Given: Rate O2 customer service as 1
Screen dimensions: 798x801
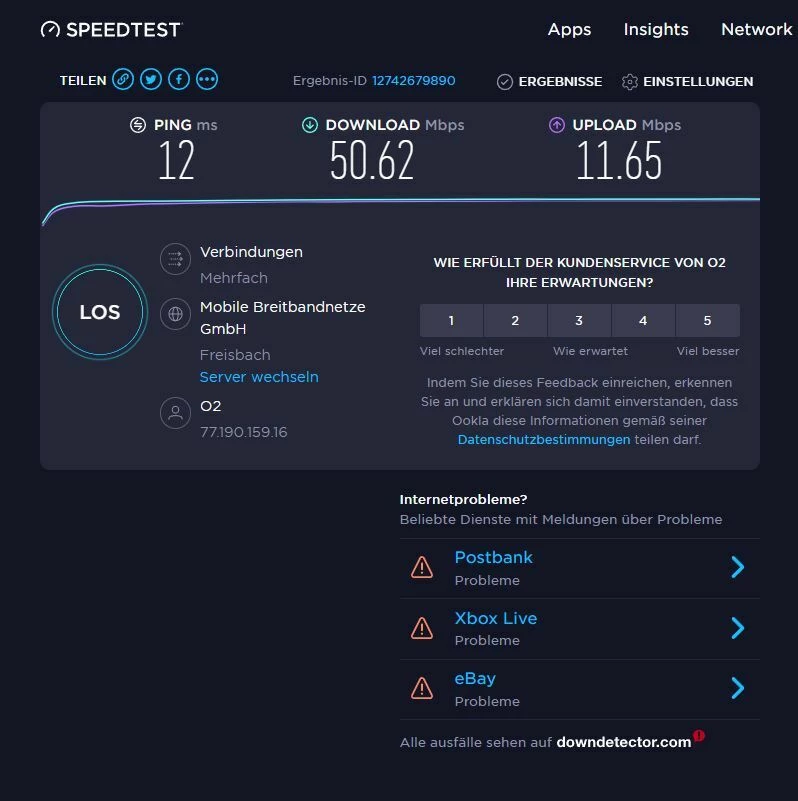Looking at the screenshot, I should coord(451,321).
